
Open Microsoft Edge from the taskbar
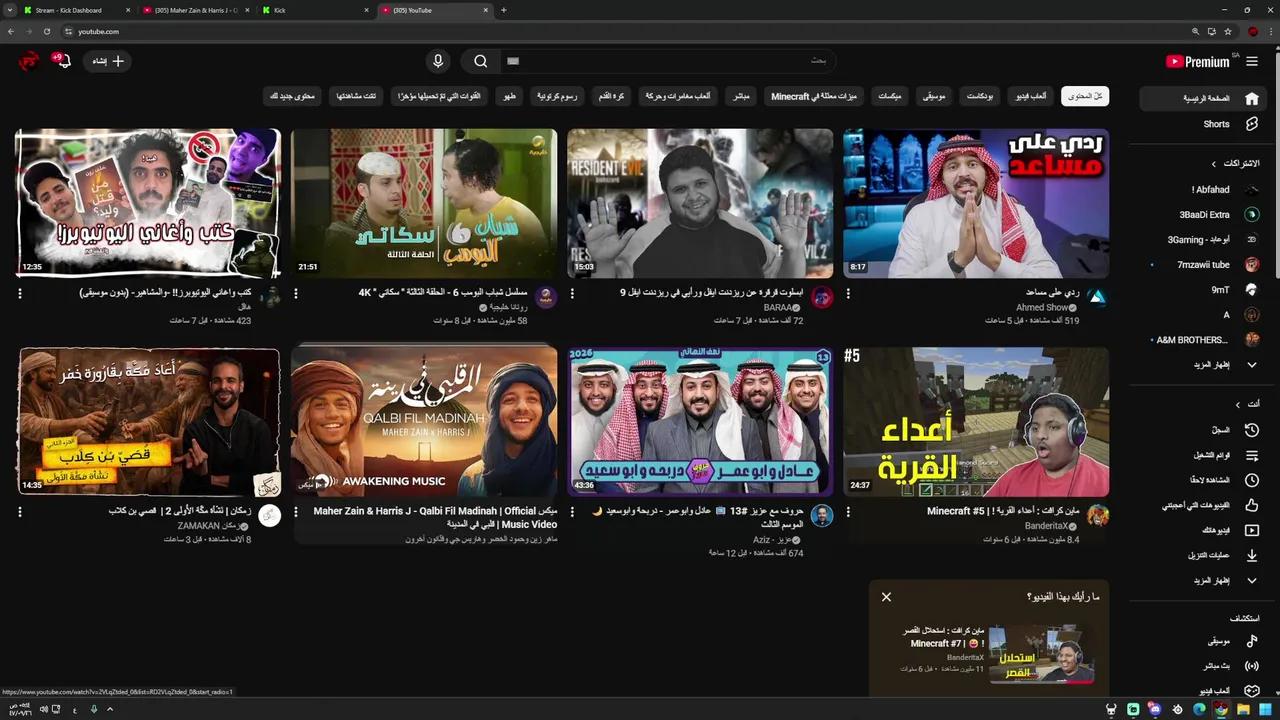(1199, 709)
